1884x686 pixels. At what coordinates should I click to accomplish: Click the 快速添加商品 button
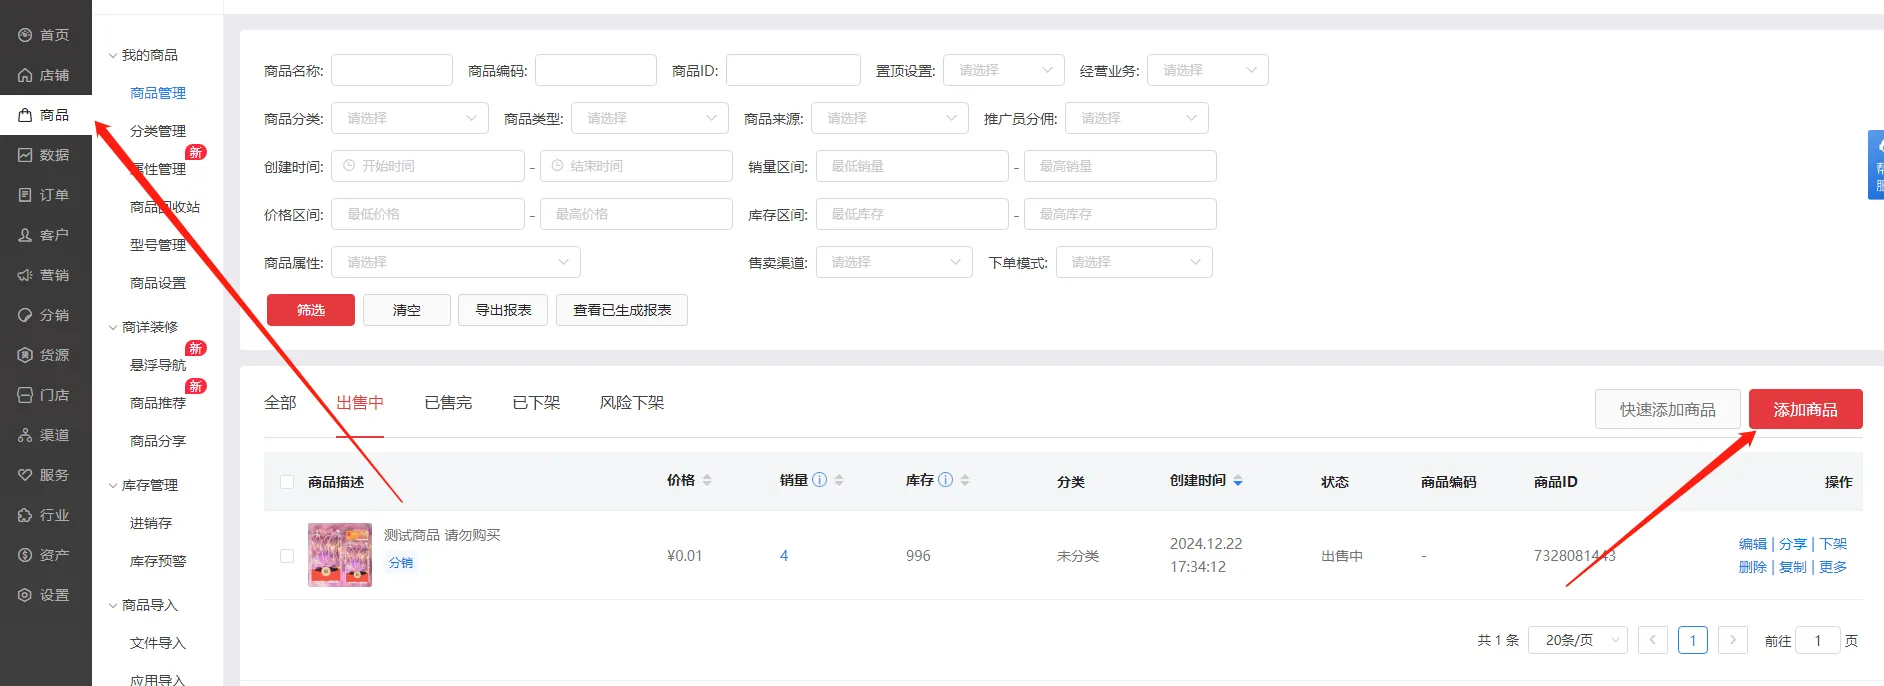click(x=1668, y=409)
